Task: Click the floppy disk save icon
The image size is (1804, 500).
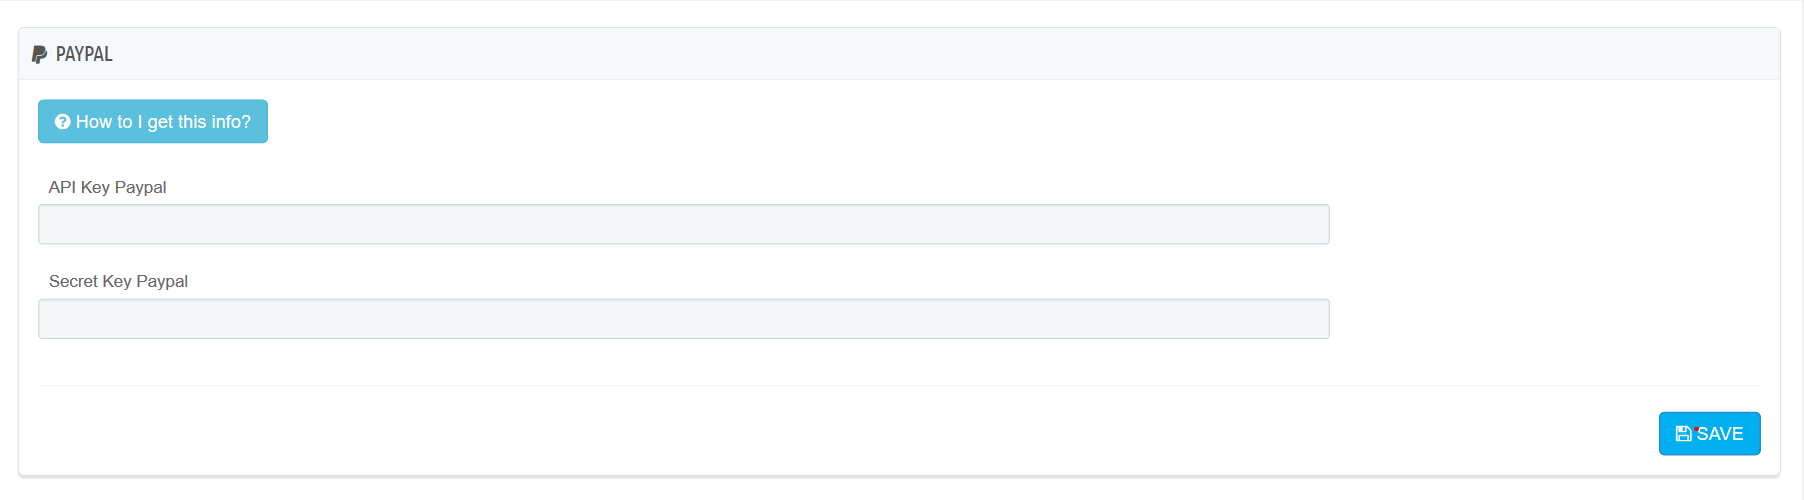Action: (x=1683, y=434)
